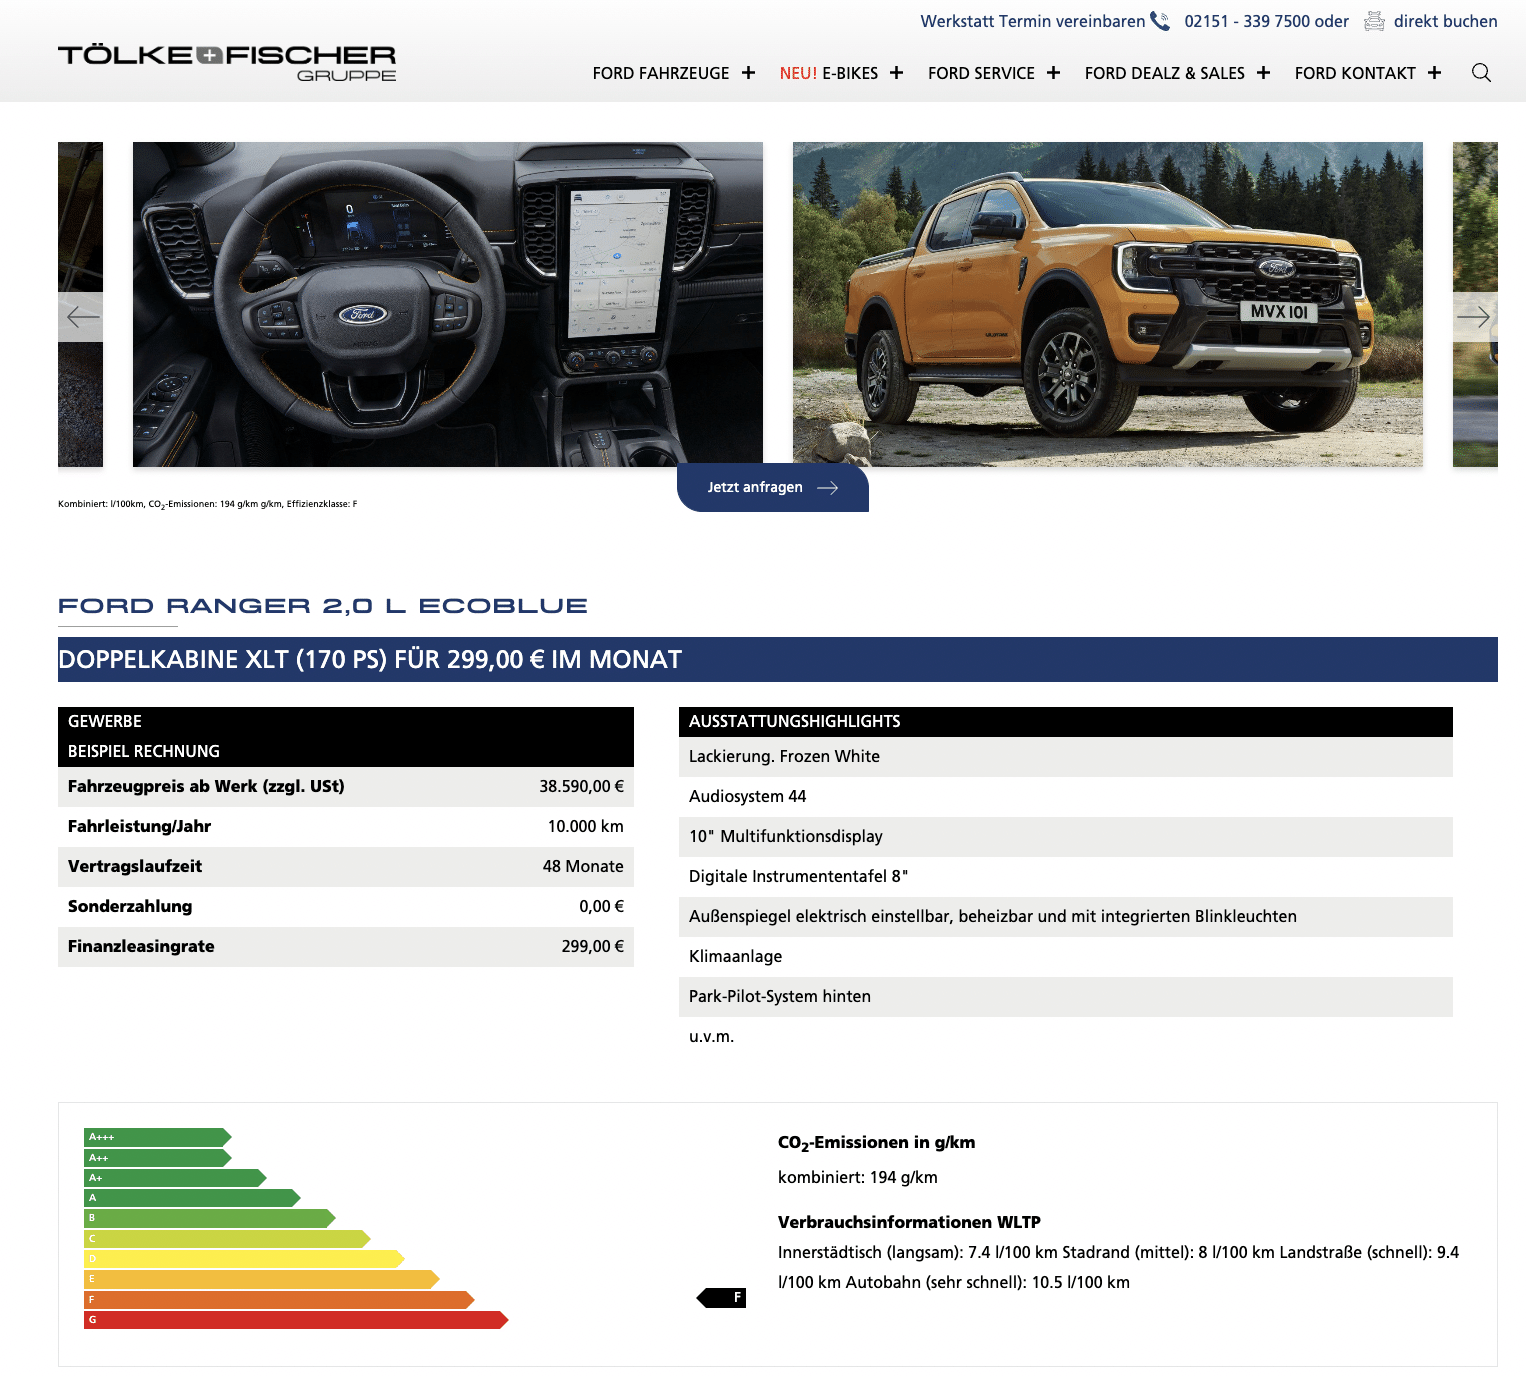This screenshot has height=1376, width=1526.
Task: Click the 10" Multifunktionsdisplay row
Action: coord(1066,837)
